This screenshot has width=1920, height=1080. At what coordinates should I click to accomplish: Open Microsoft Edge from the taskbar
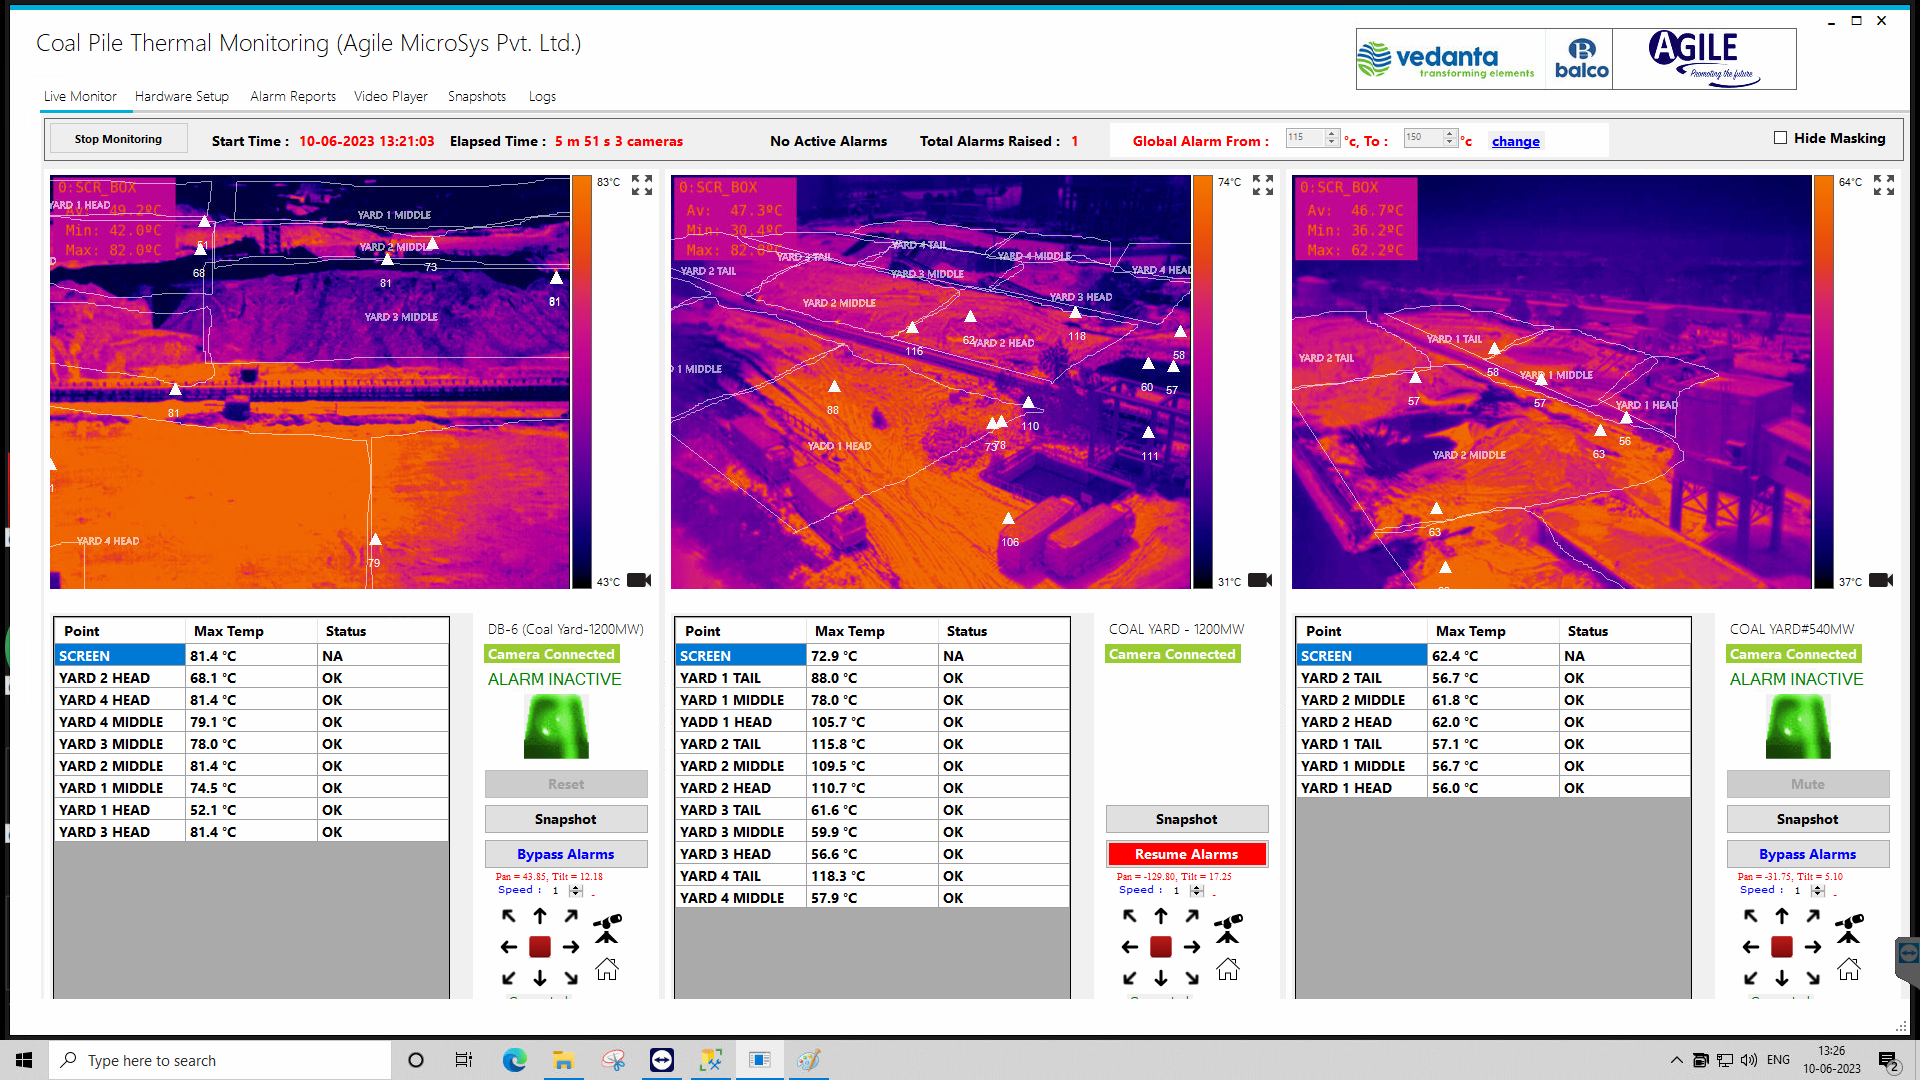point(514,1060)
